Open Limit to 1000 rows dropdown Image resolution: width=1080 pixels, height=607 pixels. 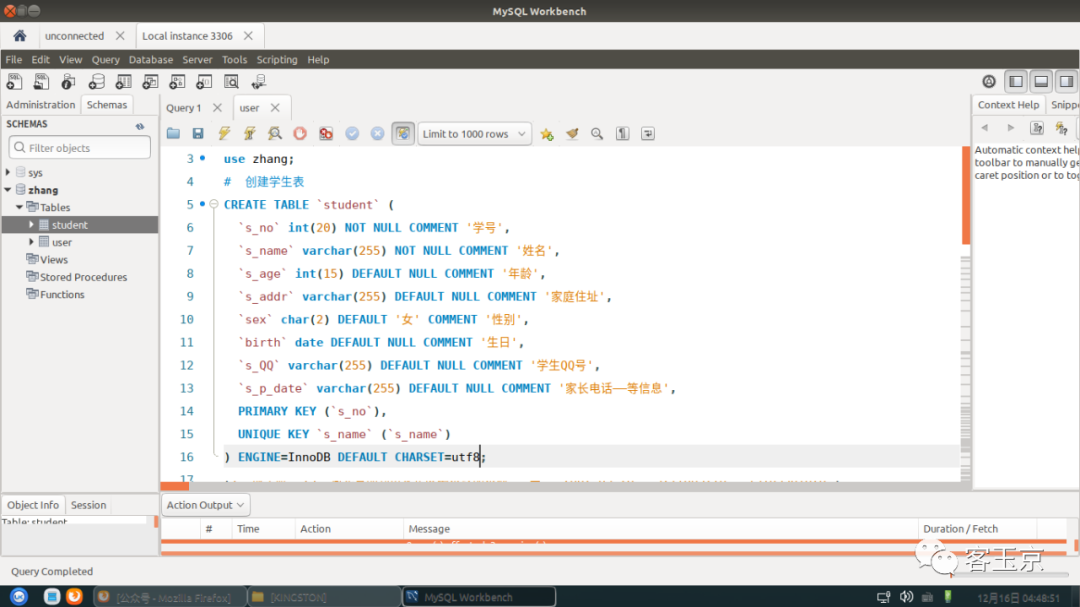(474, 134)
